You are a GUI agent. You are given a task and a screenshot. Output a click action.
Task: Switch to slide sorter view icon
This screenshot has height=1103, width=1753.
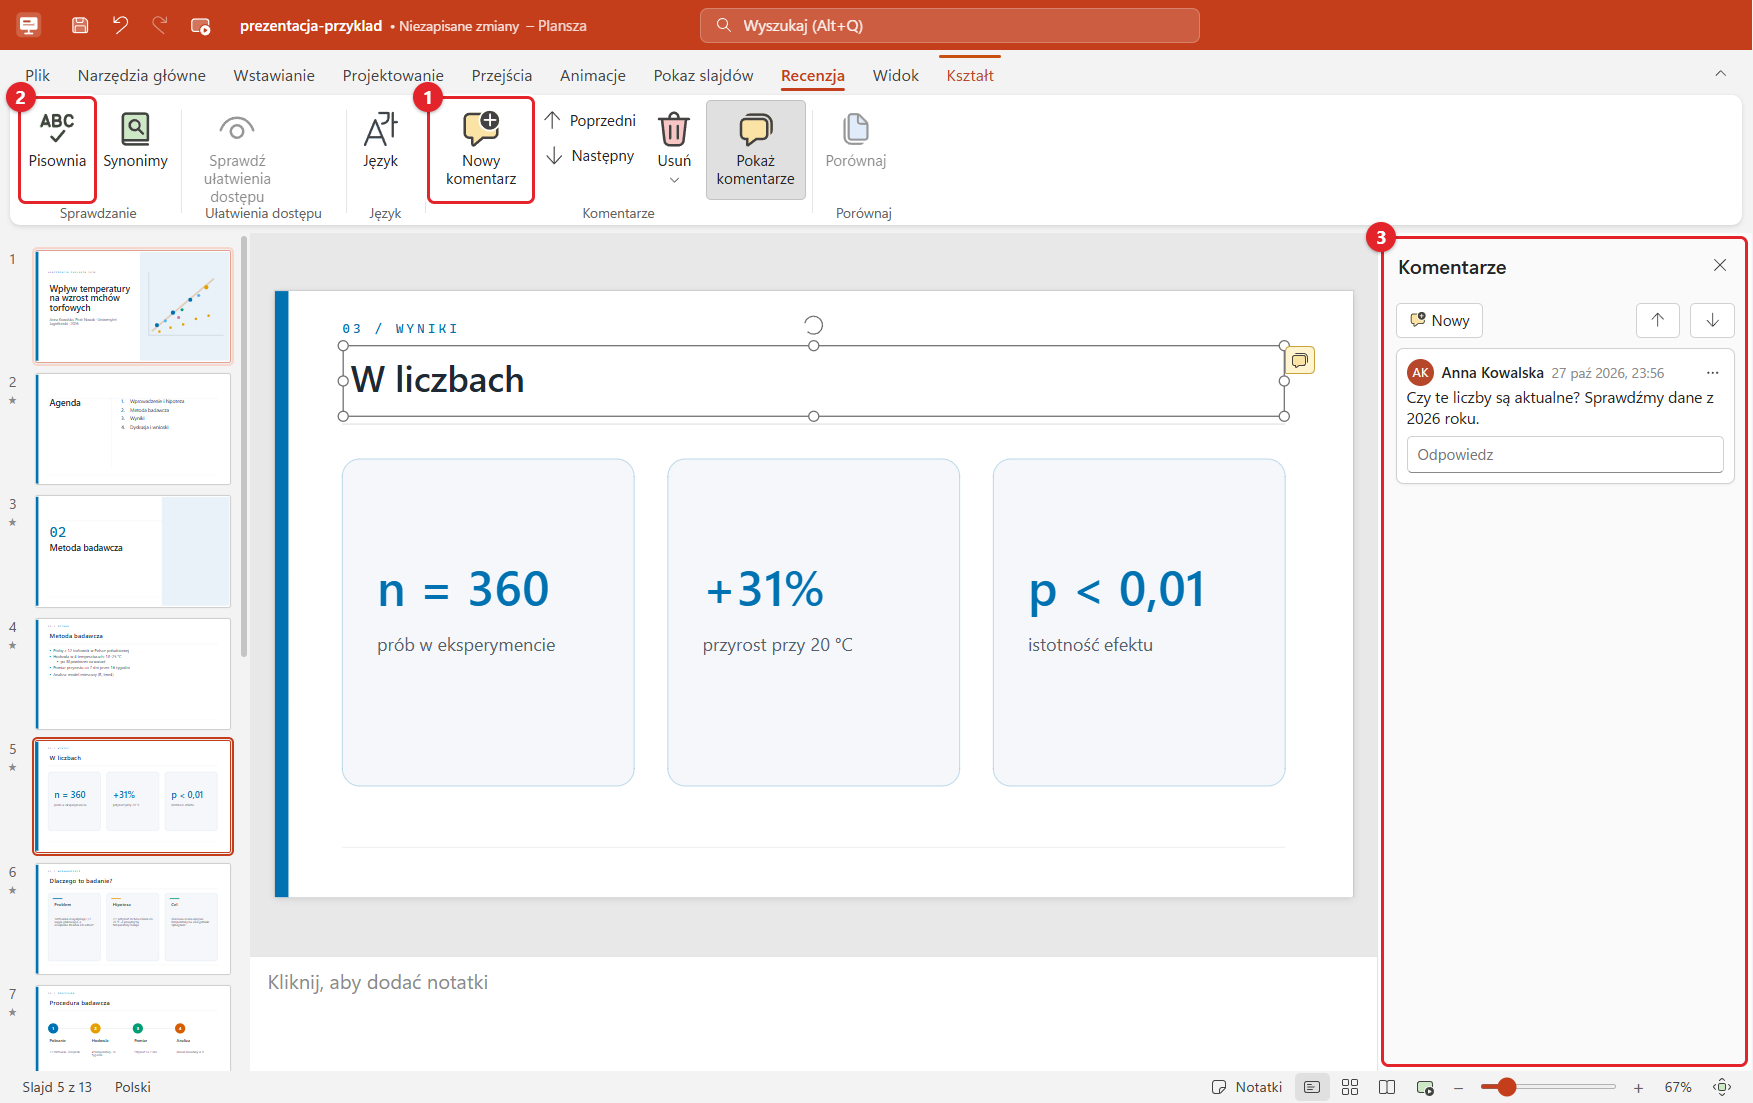tap(1350, 1087)
